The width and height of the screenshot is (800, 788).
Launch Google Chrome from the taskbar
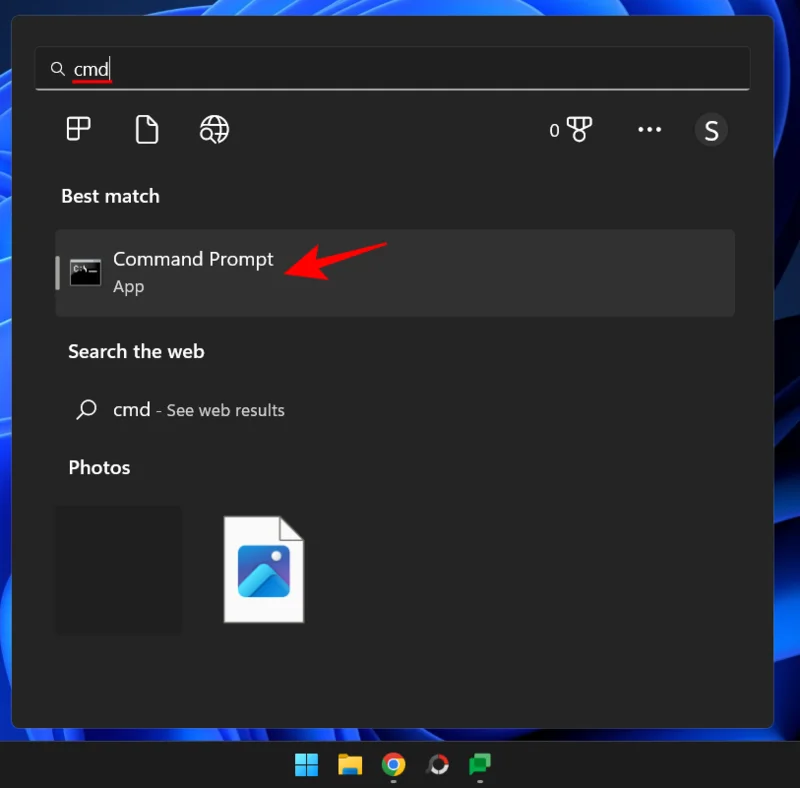[x=393, y=764]
